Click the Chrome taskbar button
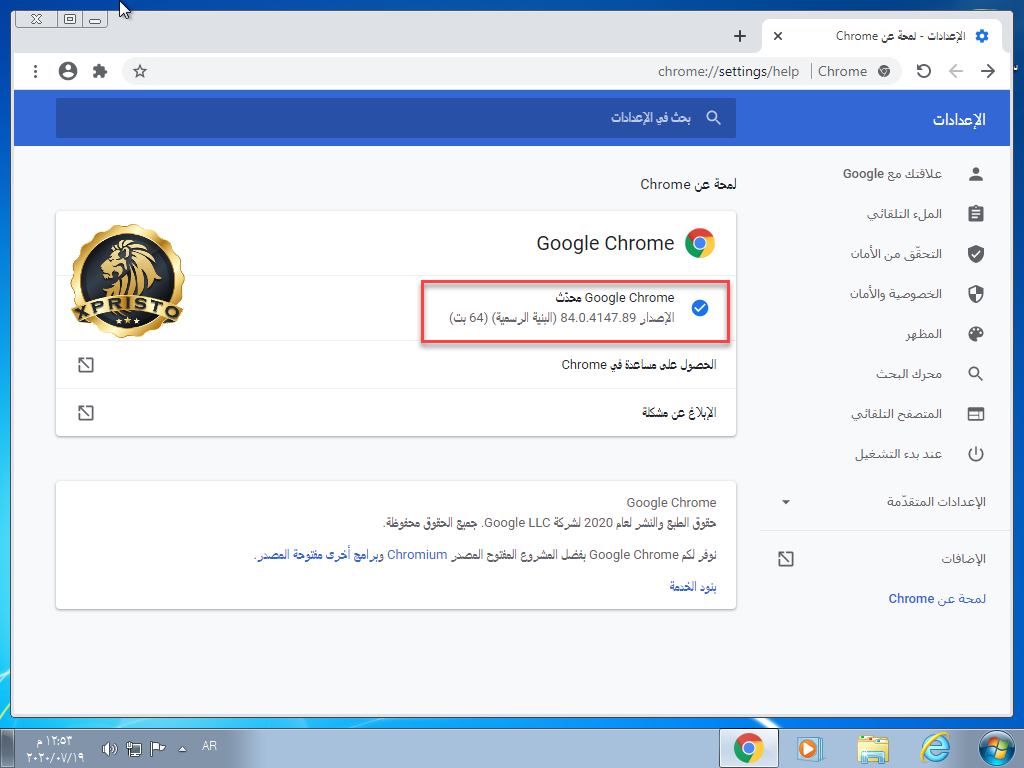The height and width of the screenshot is (768, 1024). [748, 748]
